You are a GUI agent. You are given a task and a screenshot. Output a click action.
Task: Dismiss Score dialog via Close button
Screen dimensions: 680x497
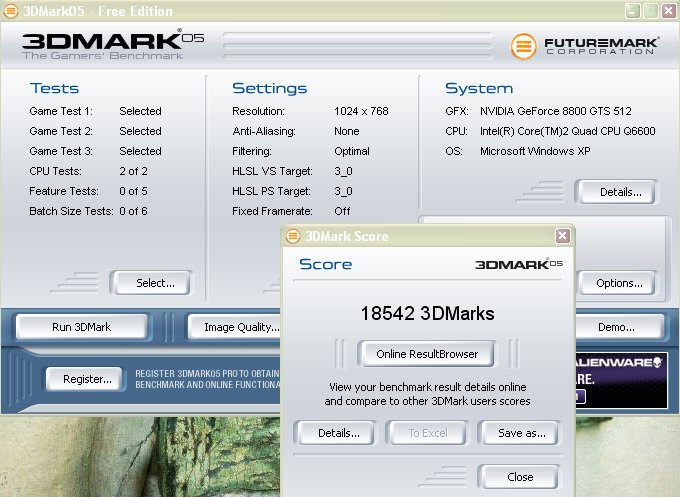[x=520, y=477]
